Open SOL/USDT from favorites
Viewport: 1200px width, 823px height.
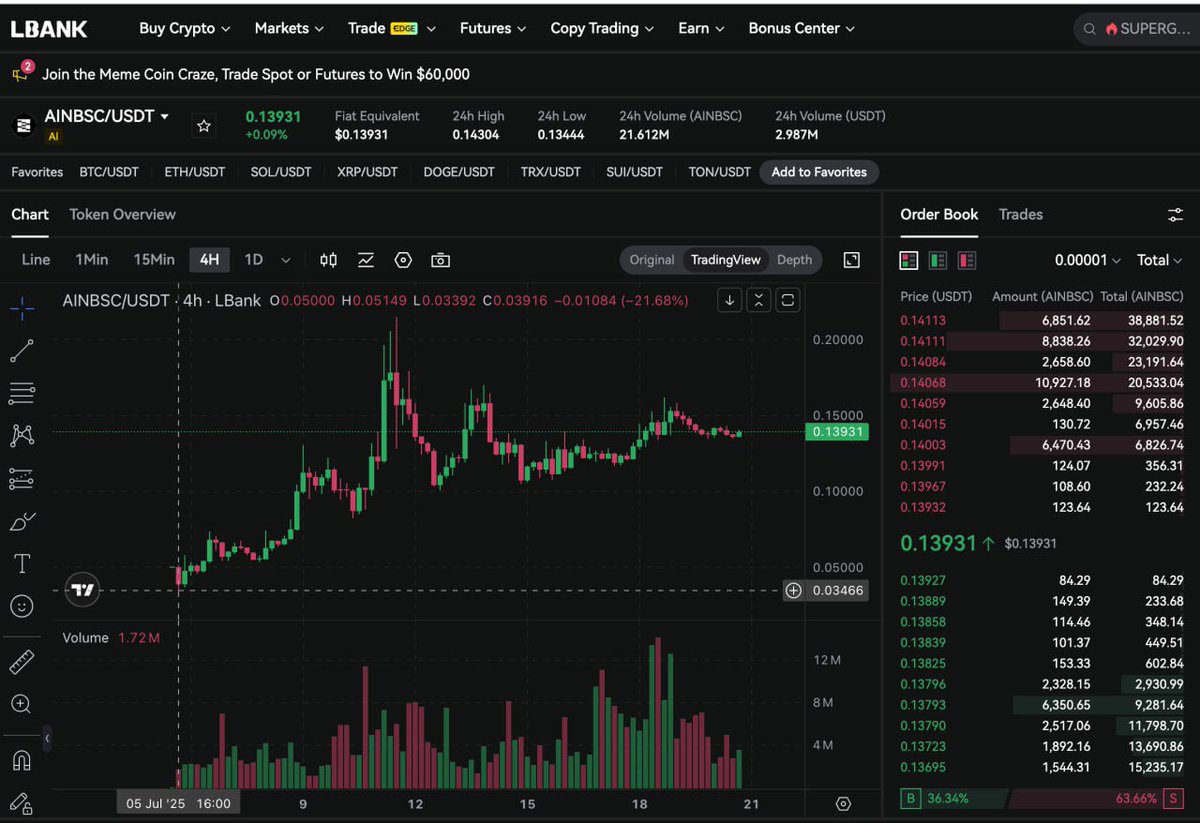(281, 172)
